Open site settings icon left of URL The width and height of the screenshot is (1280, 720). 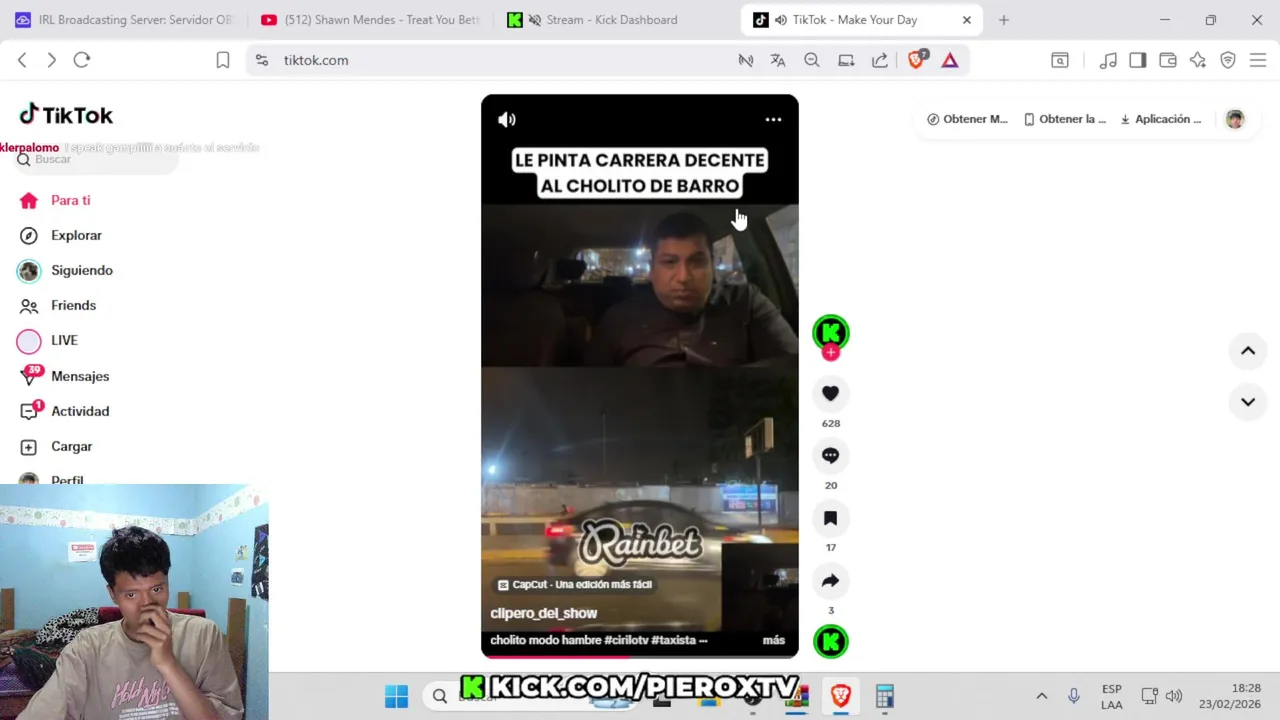262,60
